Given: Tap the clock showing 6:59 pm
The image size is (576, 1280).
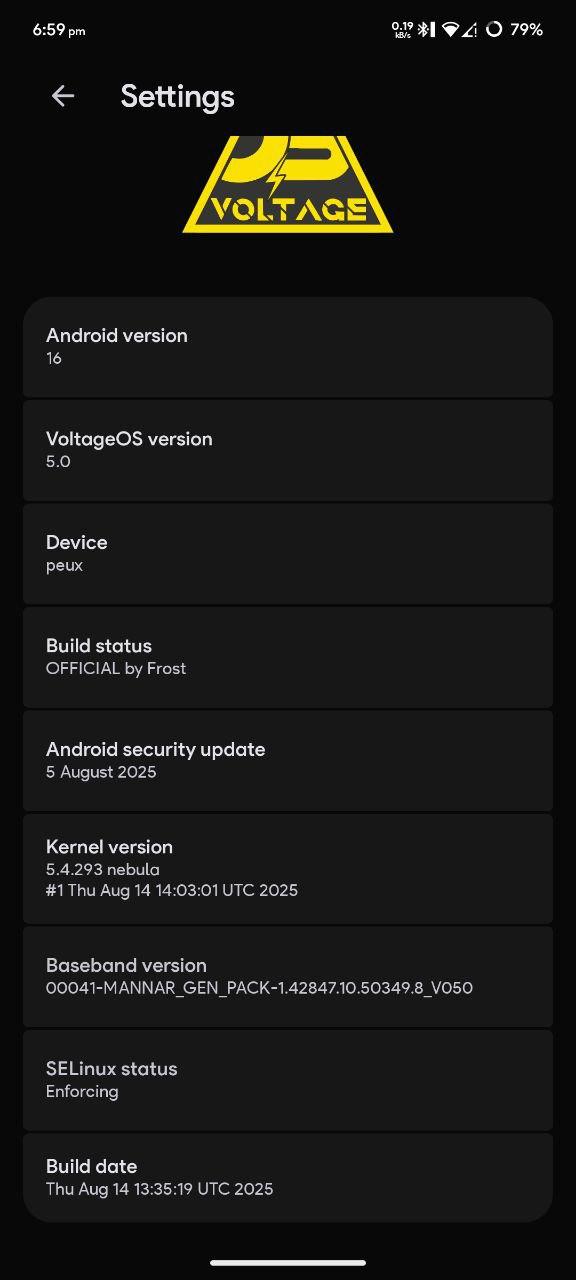Looking at the screenshot, I should [x=58, y=30].
